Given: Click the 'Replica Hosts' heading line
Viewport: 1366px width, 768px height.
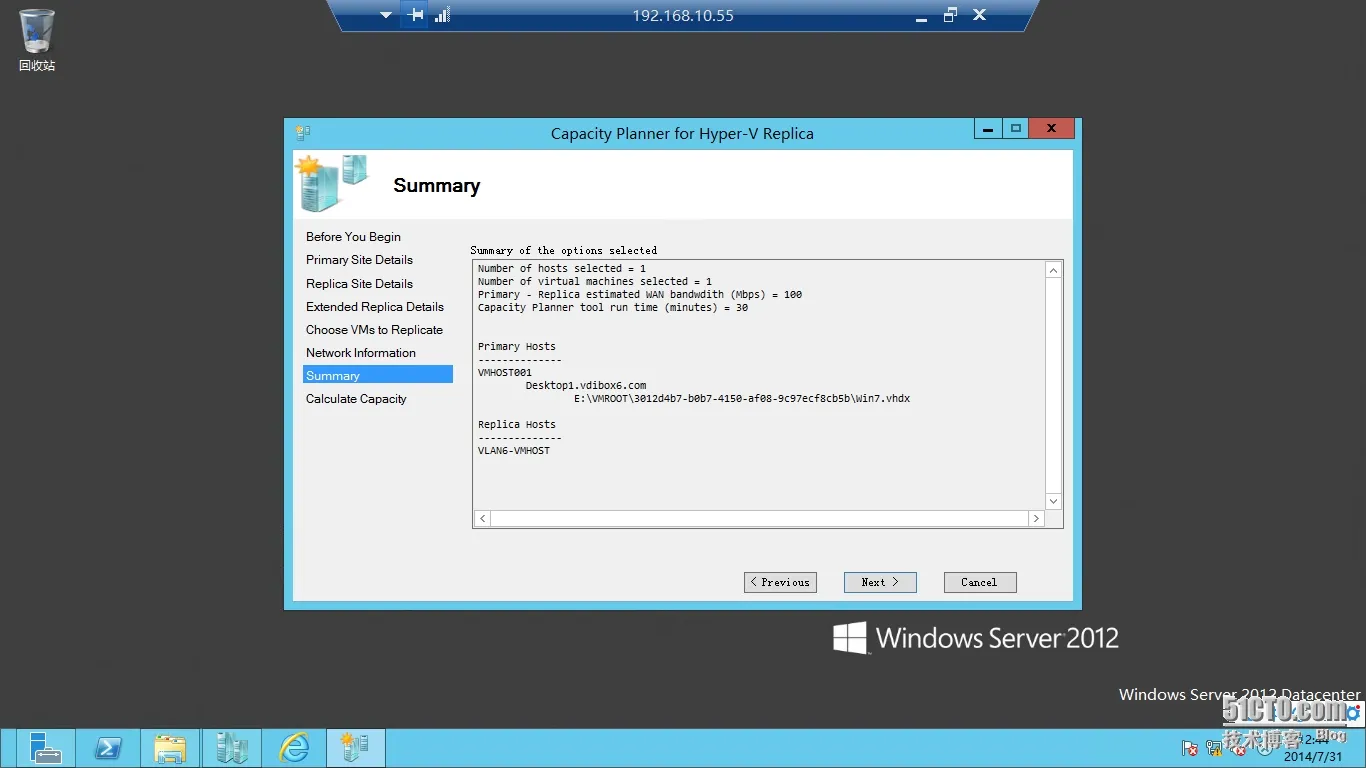Looking at the screenshot, I should point(517,425).
